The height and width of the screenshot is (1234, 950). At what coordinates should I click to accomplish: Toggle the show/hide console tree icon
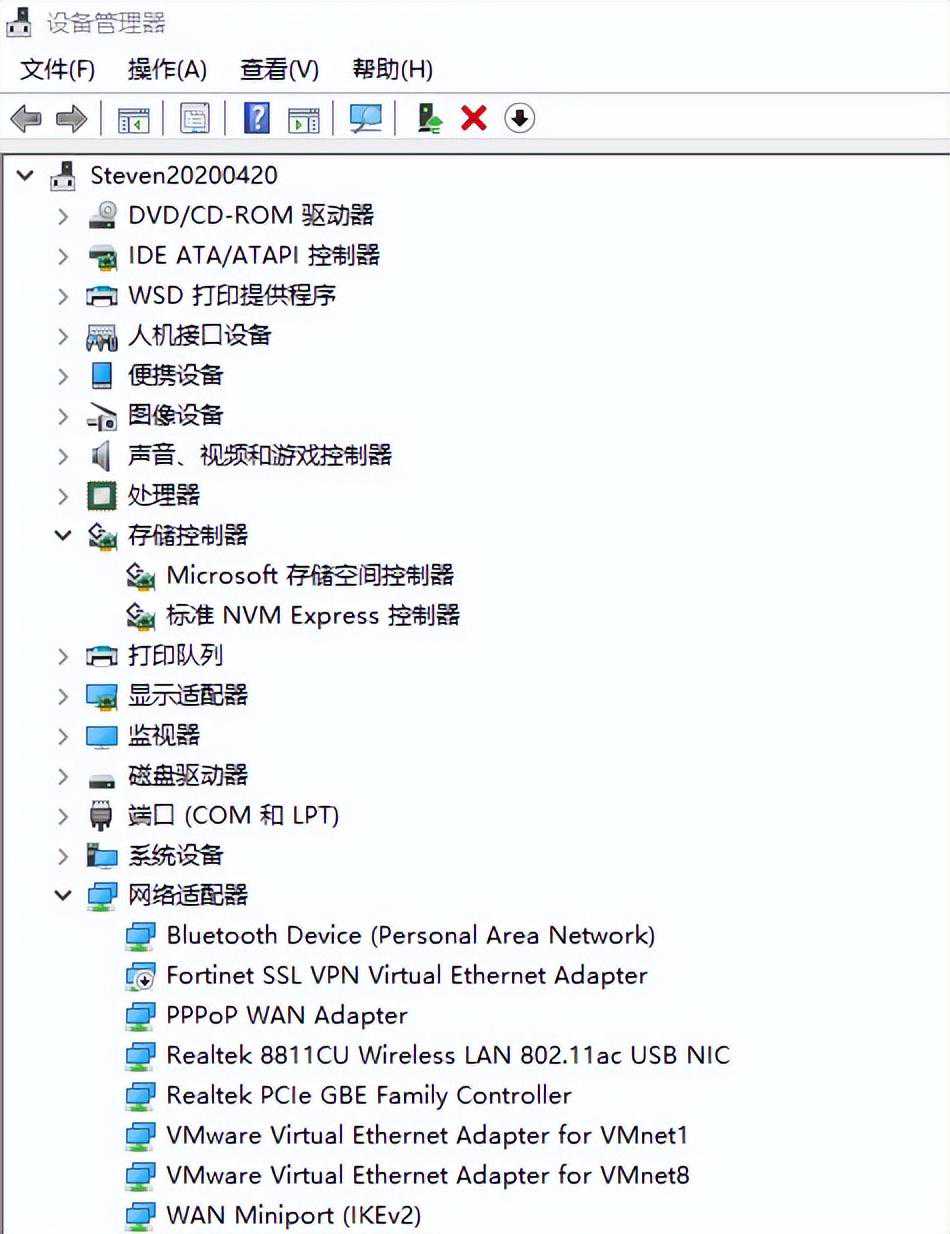tap(134, 119)
